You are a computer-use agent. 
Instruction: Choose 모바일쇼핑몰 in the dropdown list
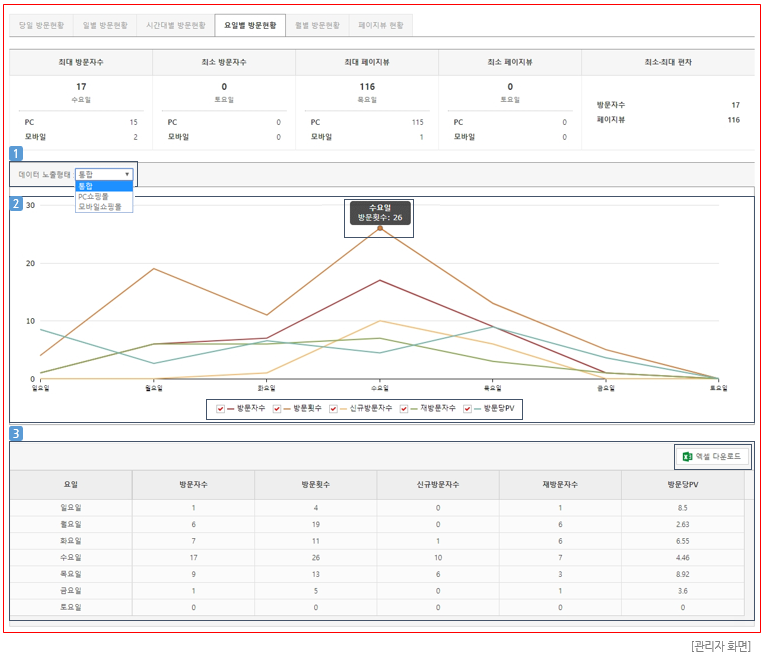tap(104, 207)
